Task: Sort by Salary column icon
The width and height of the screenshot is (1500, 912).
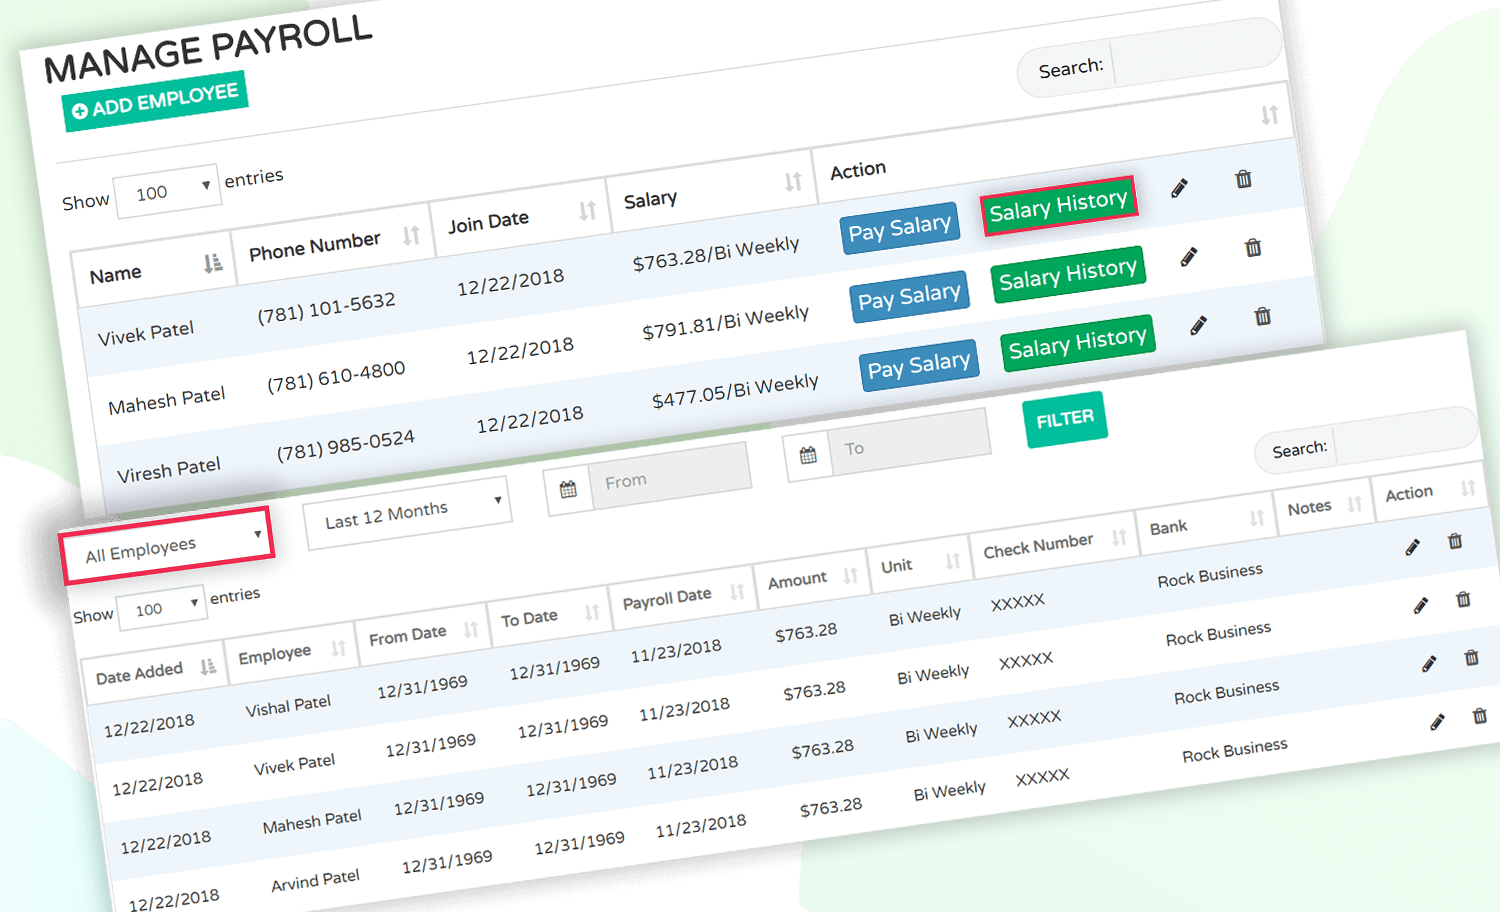Action: [793, 181]
